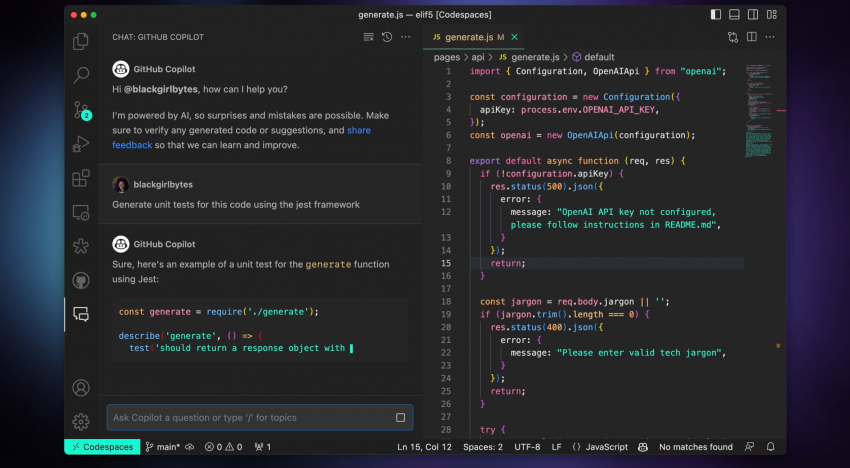The image size is (850, 468).
Task: Open the Remote Explorer view
Action: [81, 213]
